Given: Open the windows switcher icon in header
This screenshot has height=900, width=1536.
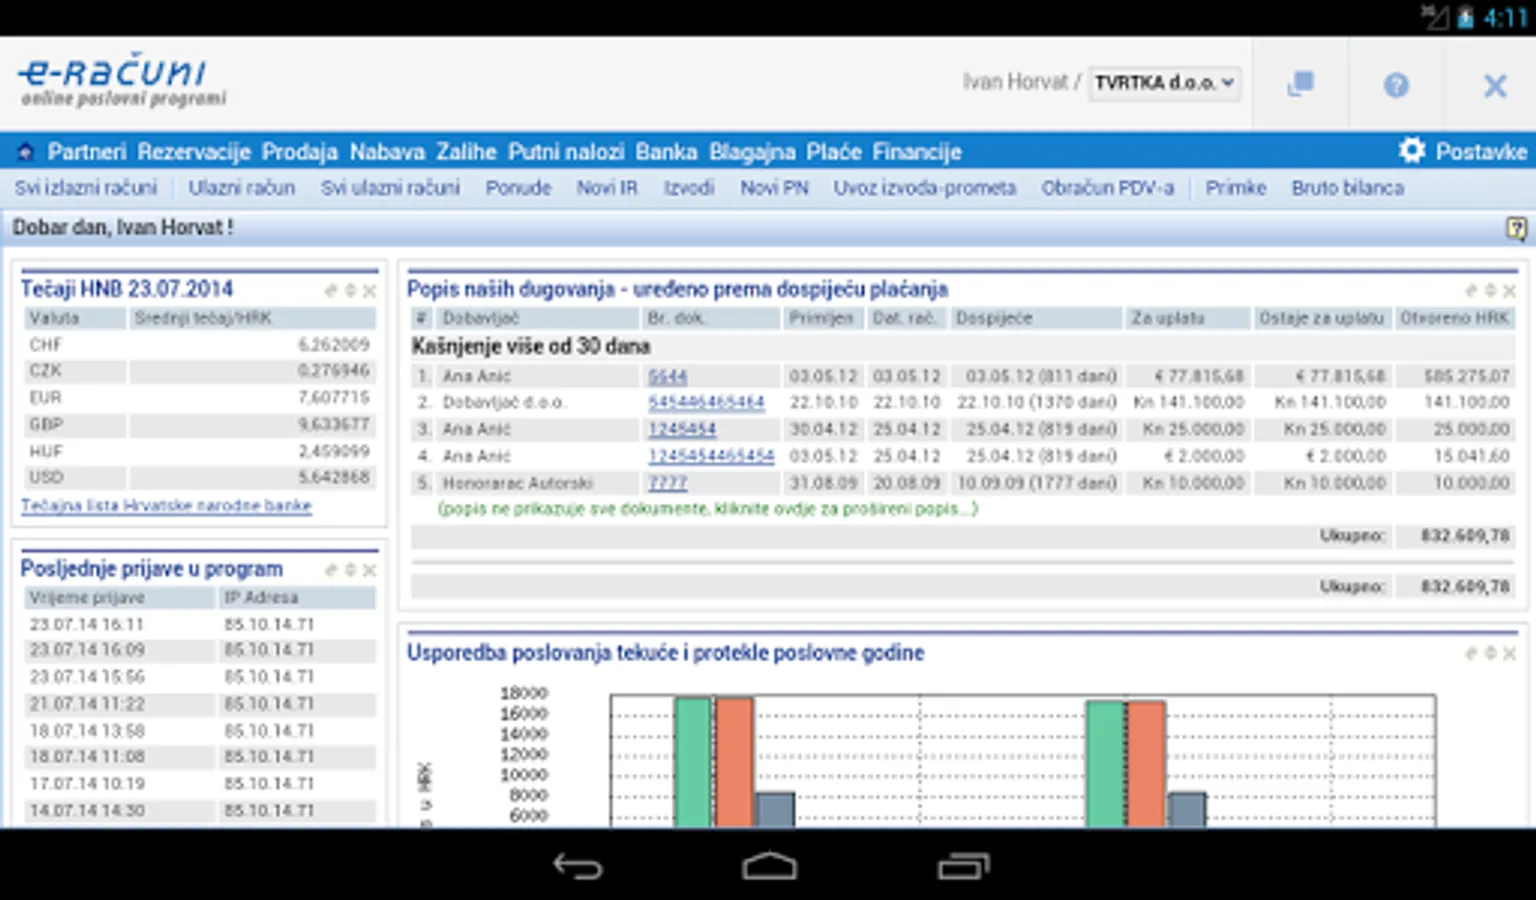Looking at the screenshot, I should [x=1300, y=84].
